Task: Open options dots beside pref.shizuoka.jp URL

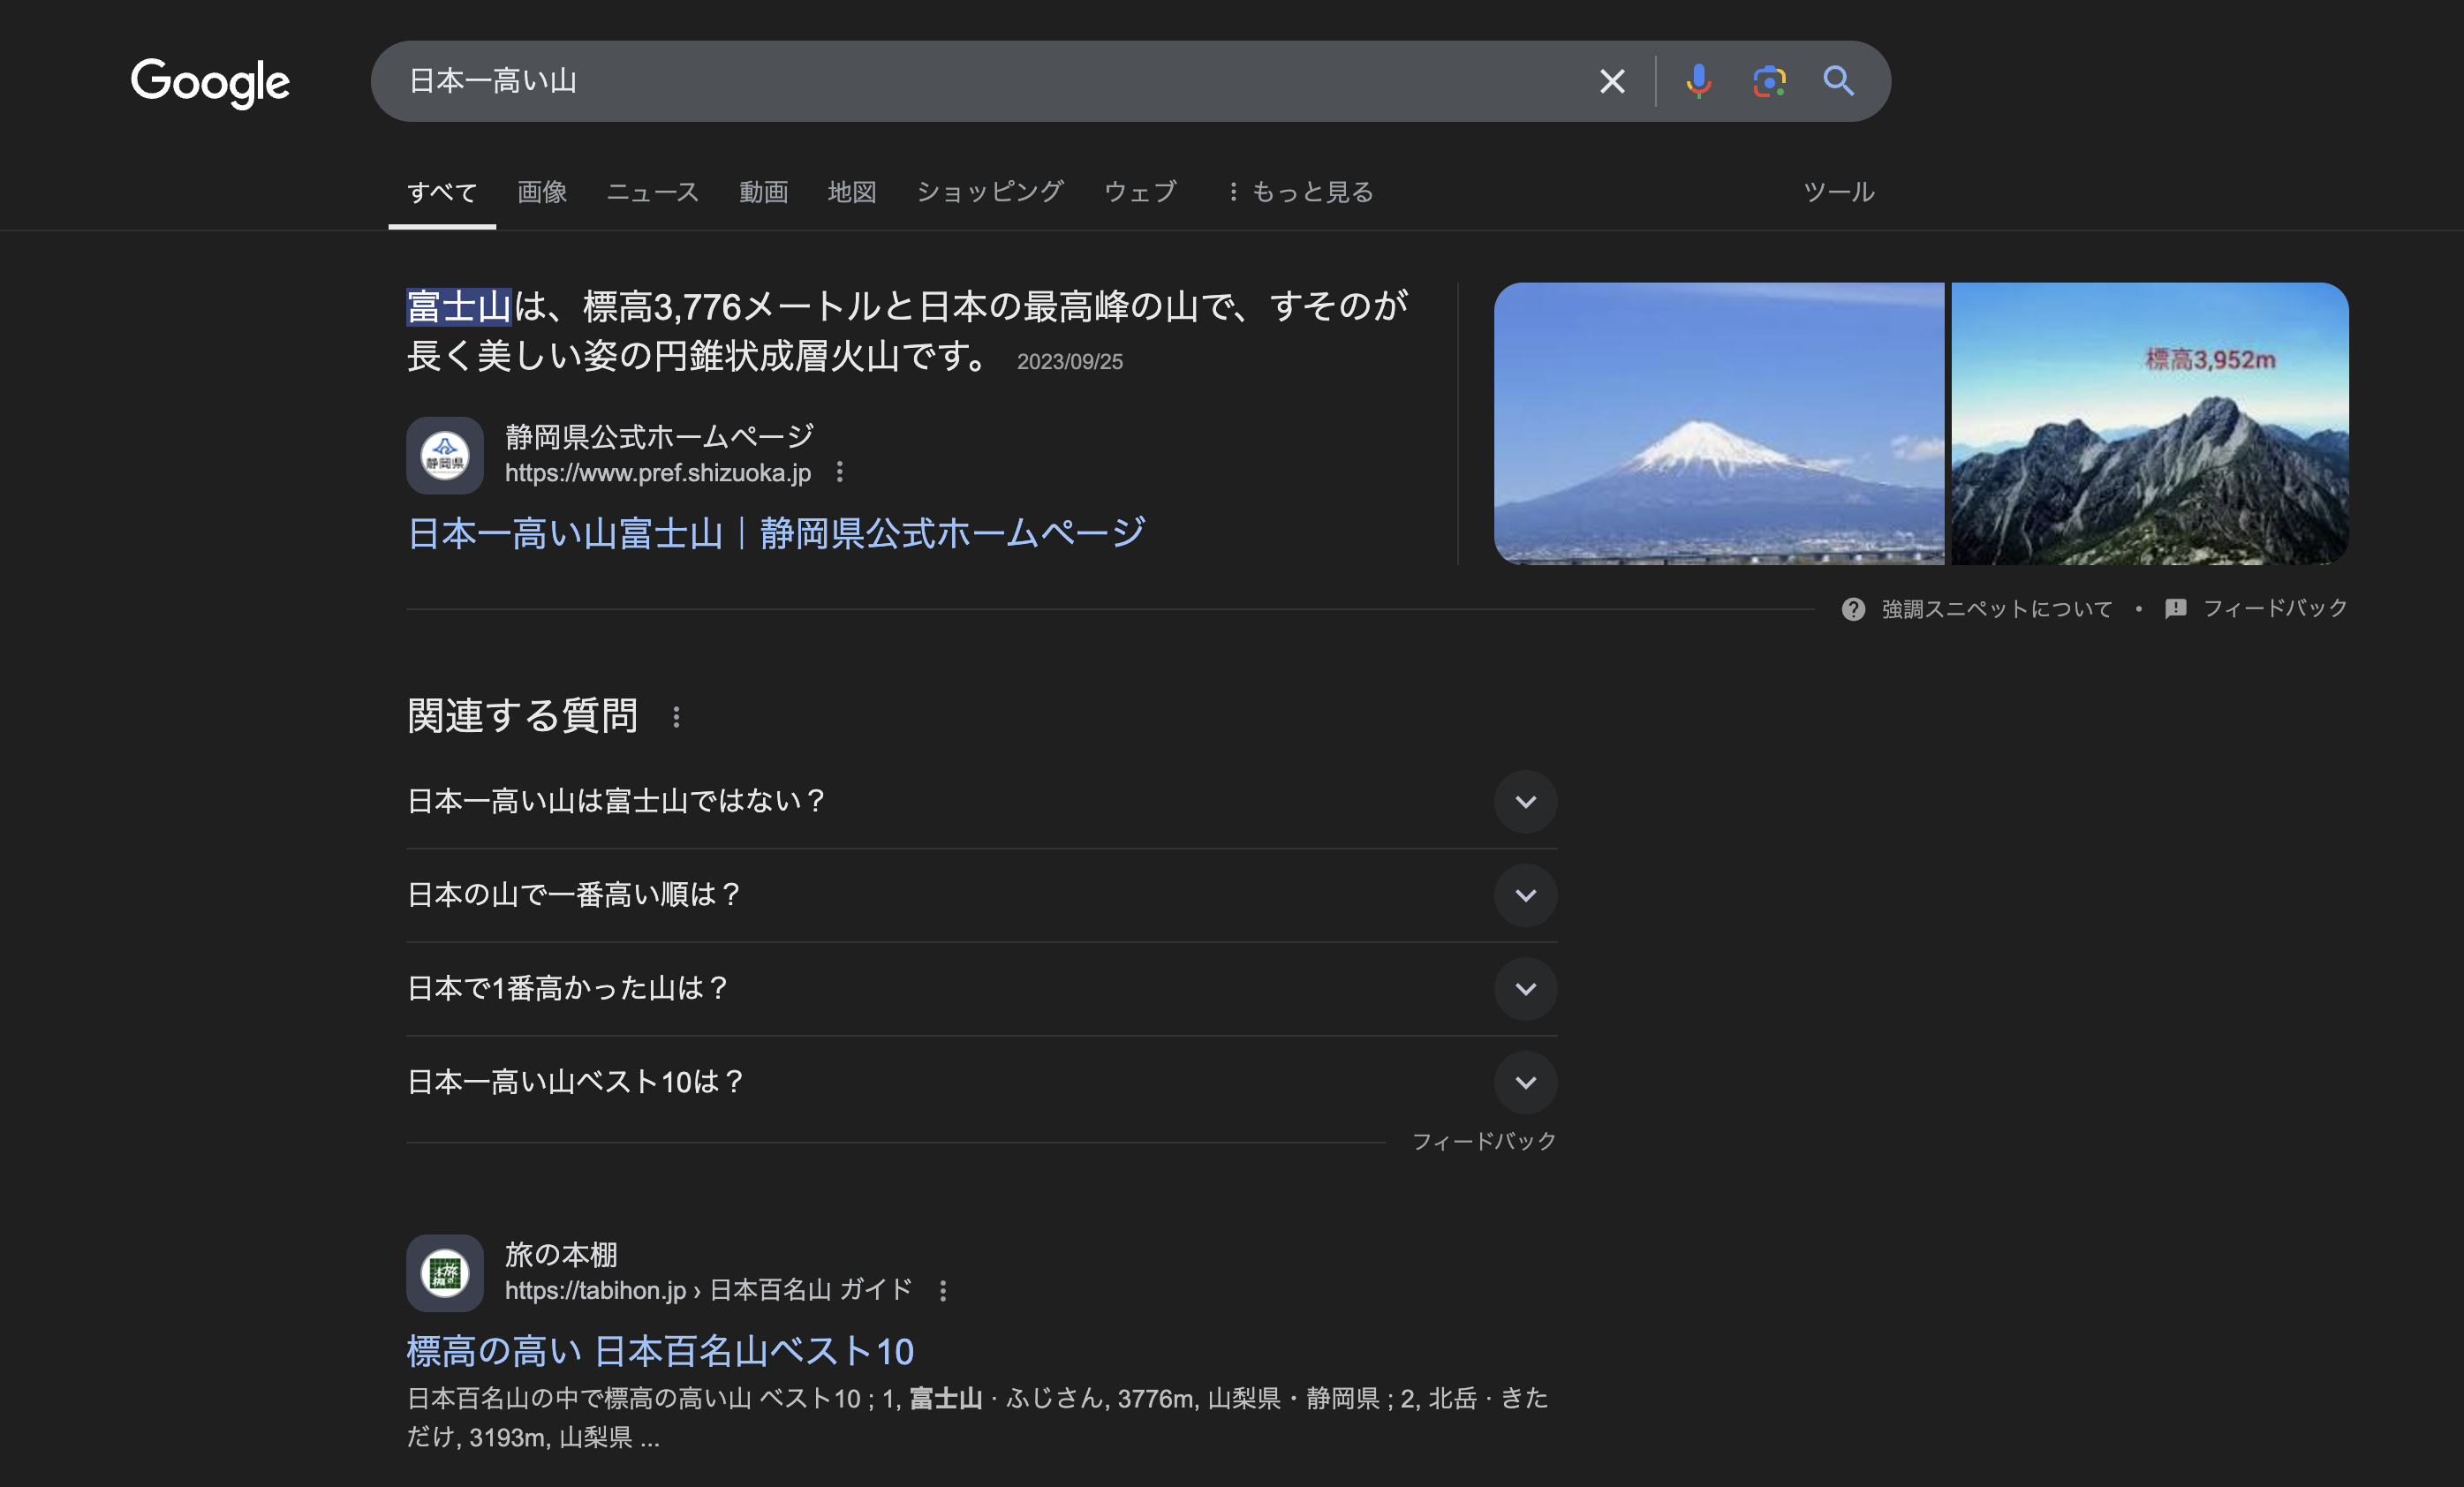Action: 840,472
